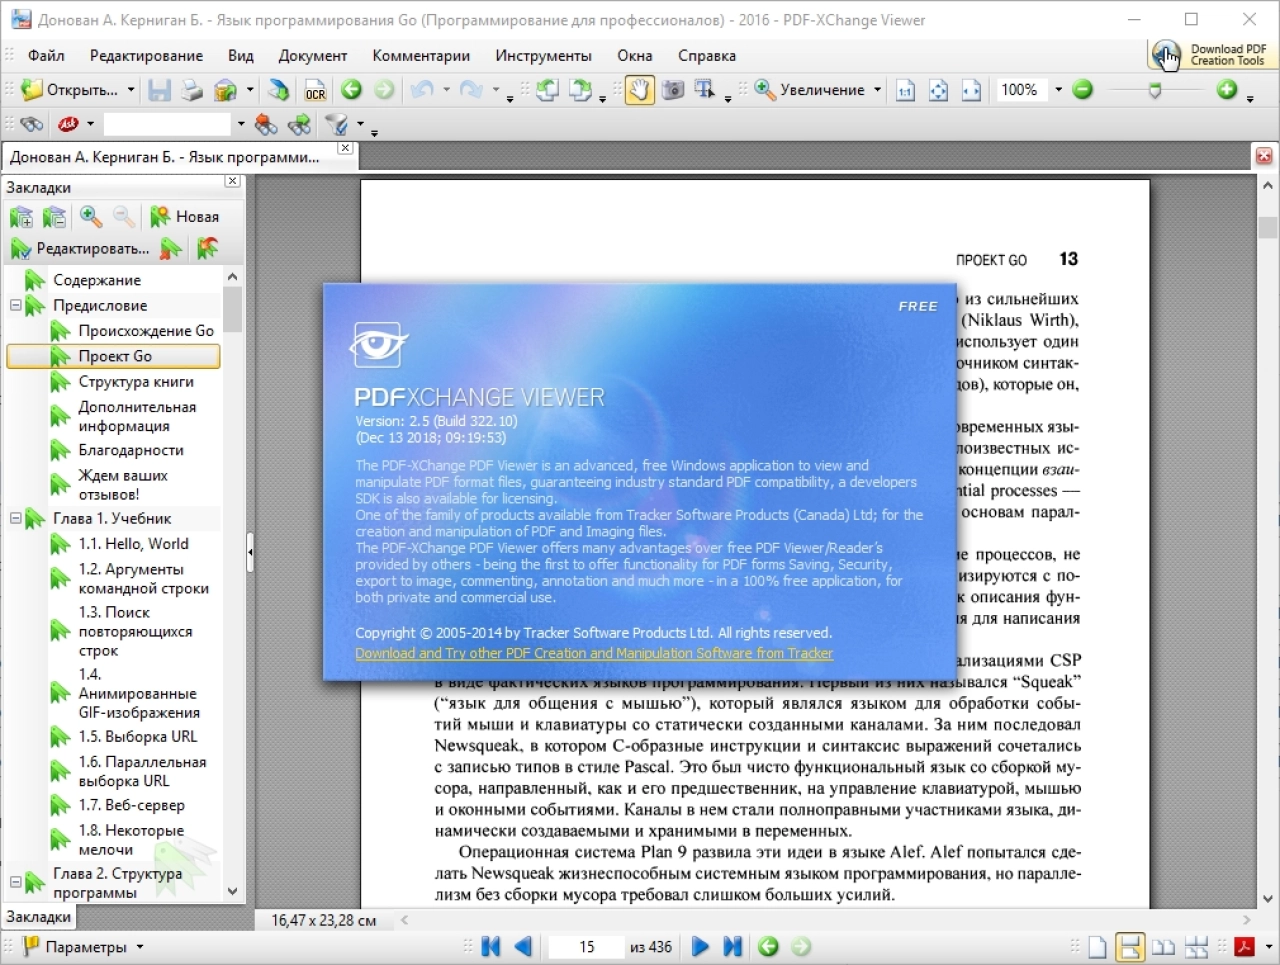1280x965 pixels.
Task: Click Новая bookmark button
Action: click(184, 217)
